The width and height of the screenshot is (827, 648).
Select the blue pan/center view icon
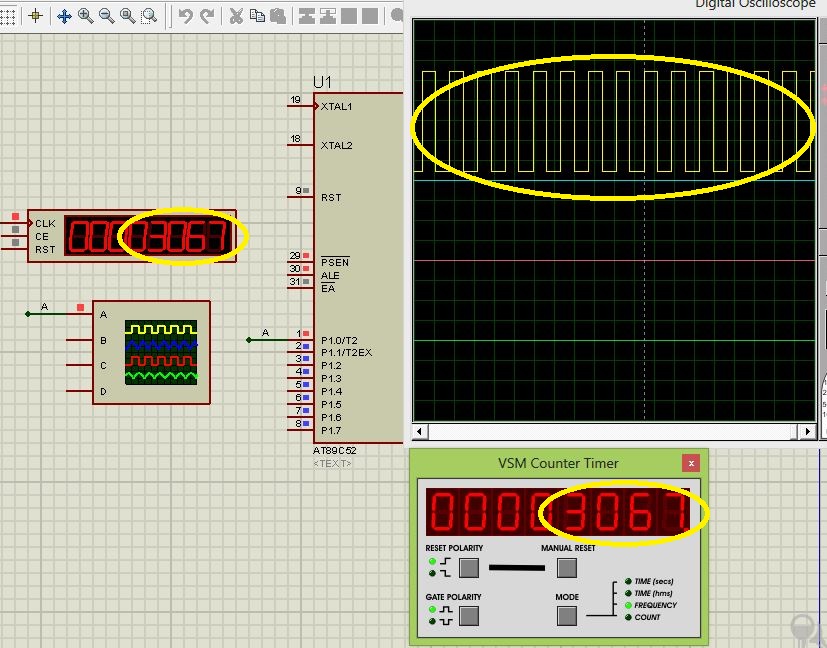point(64,16)
